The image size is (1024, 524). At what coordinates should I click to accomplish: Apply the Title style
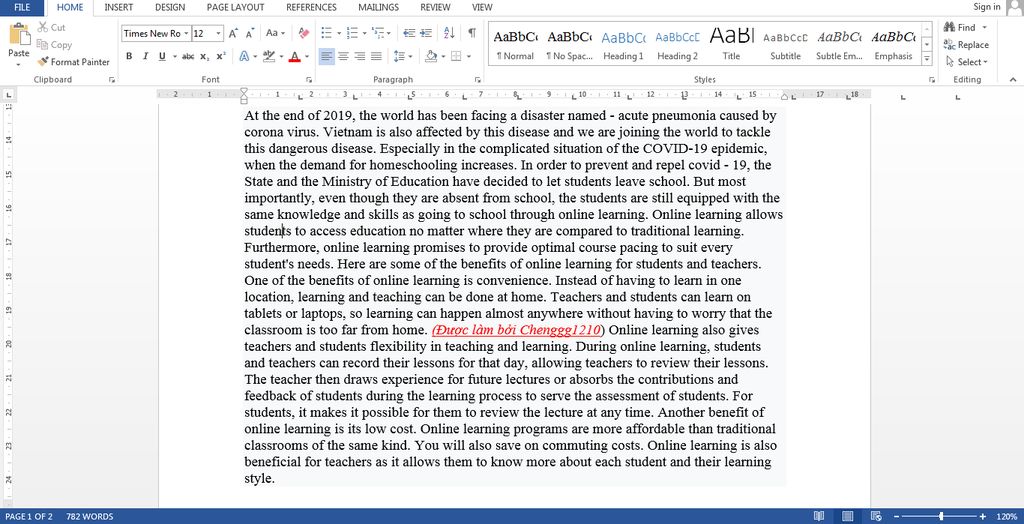[731, 44]
